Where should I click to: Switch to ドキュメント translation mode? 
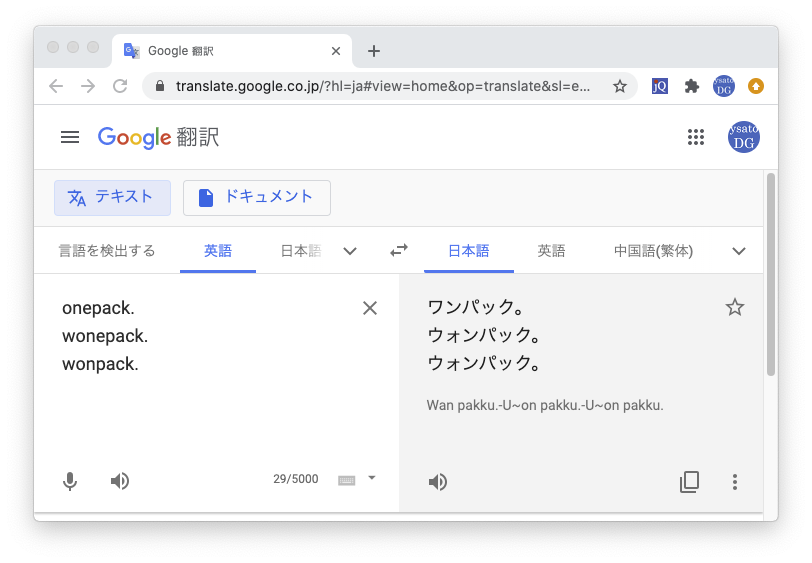(257, 197)
